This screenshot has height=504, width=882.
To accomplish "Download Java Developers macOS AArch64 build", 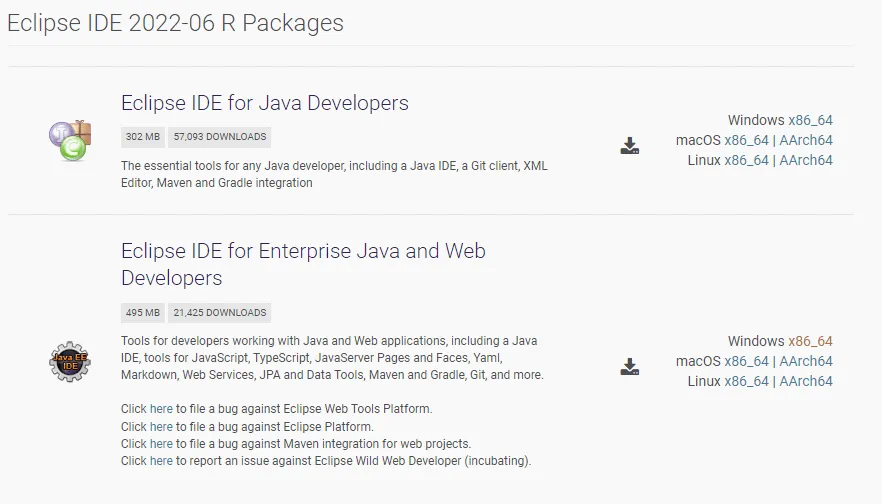I will 806,140.
